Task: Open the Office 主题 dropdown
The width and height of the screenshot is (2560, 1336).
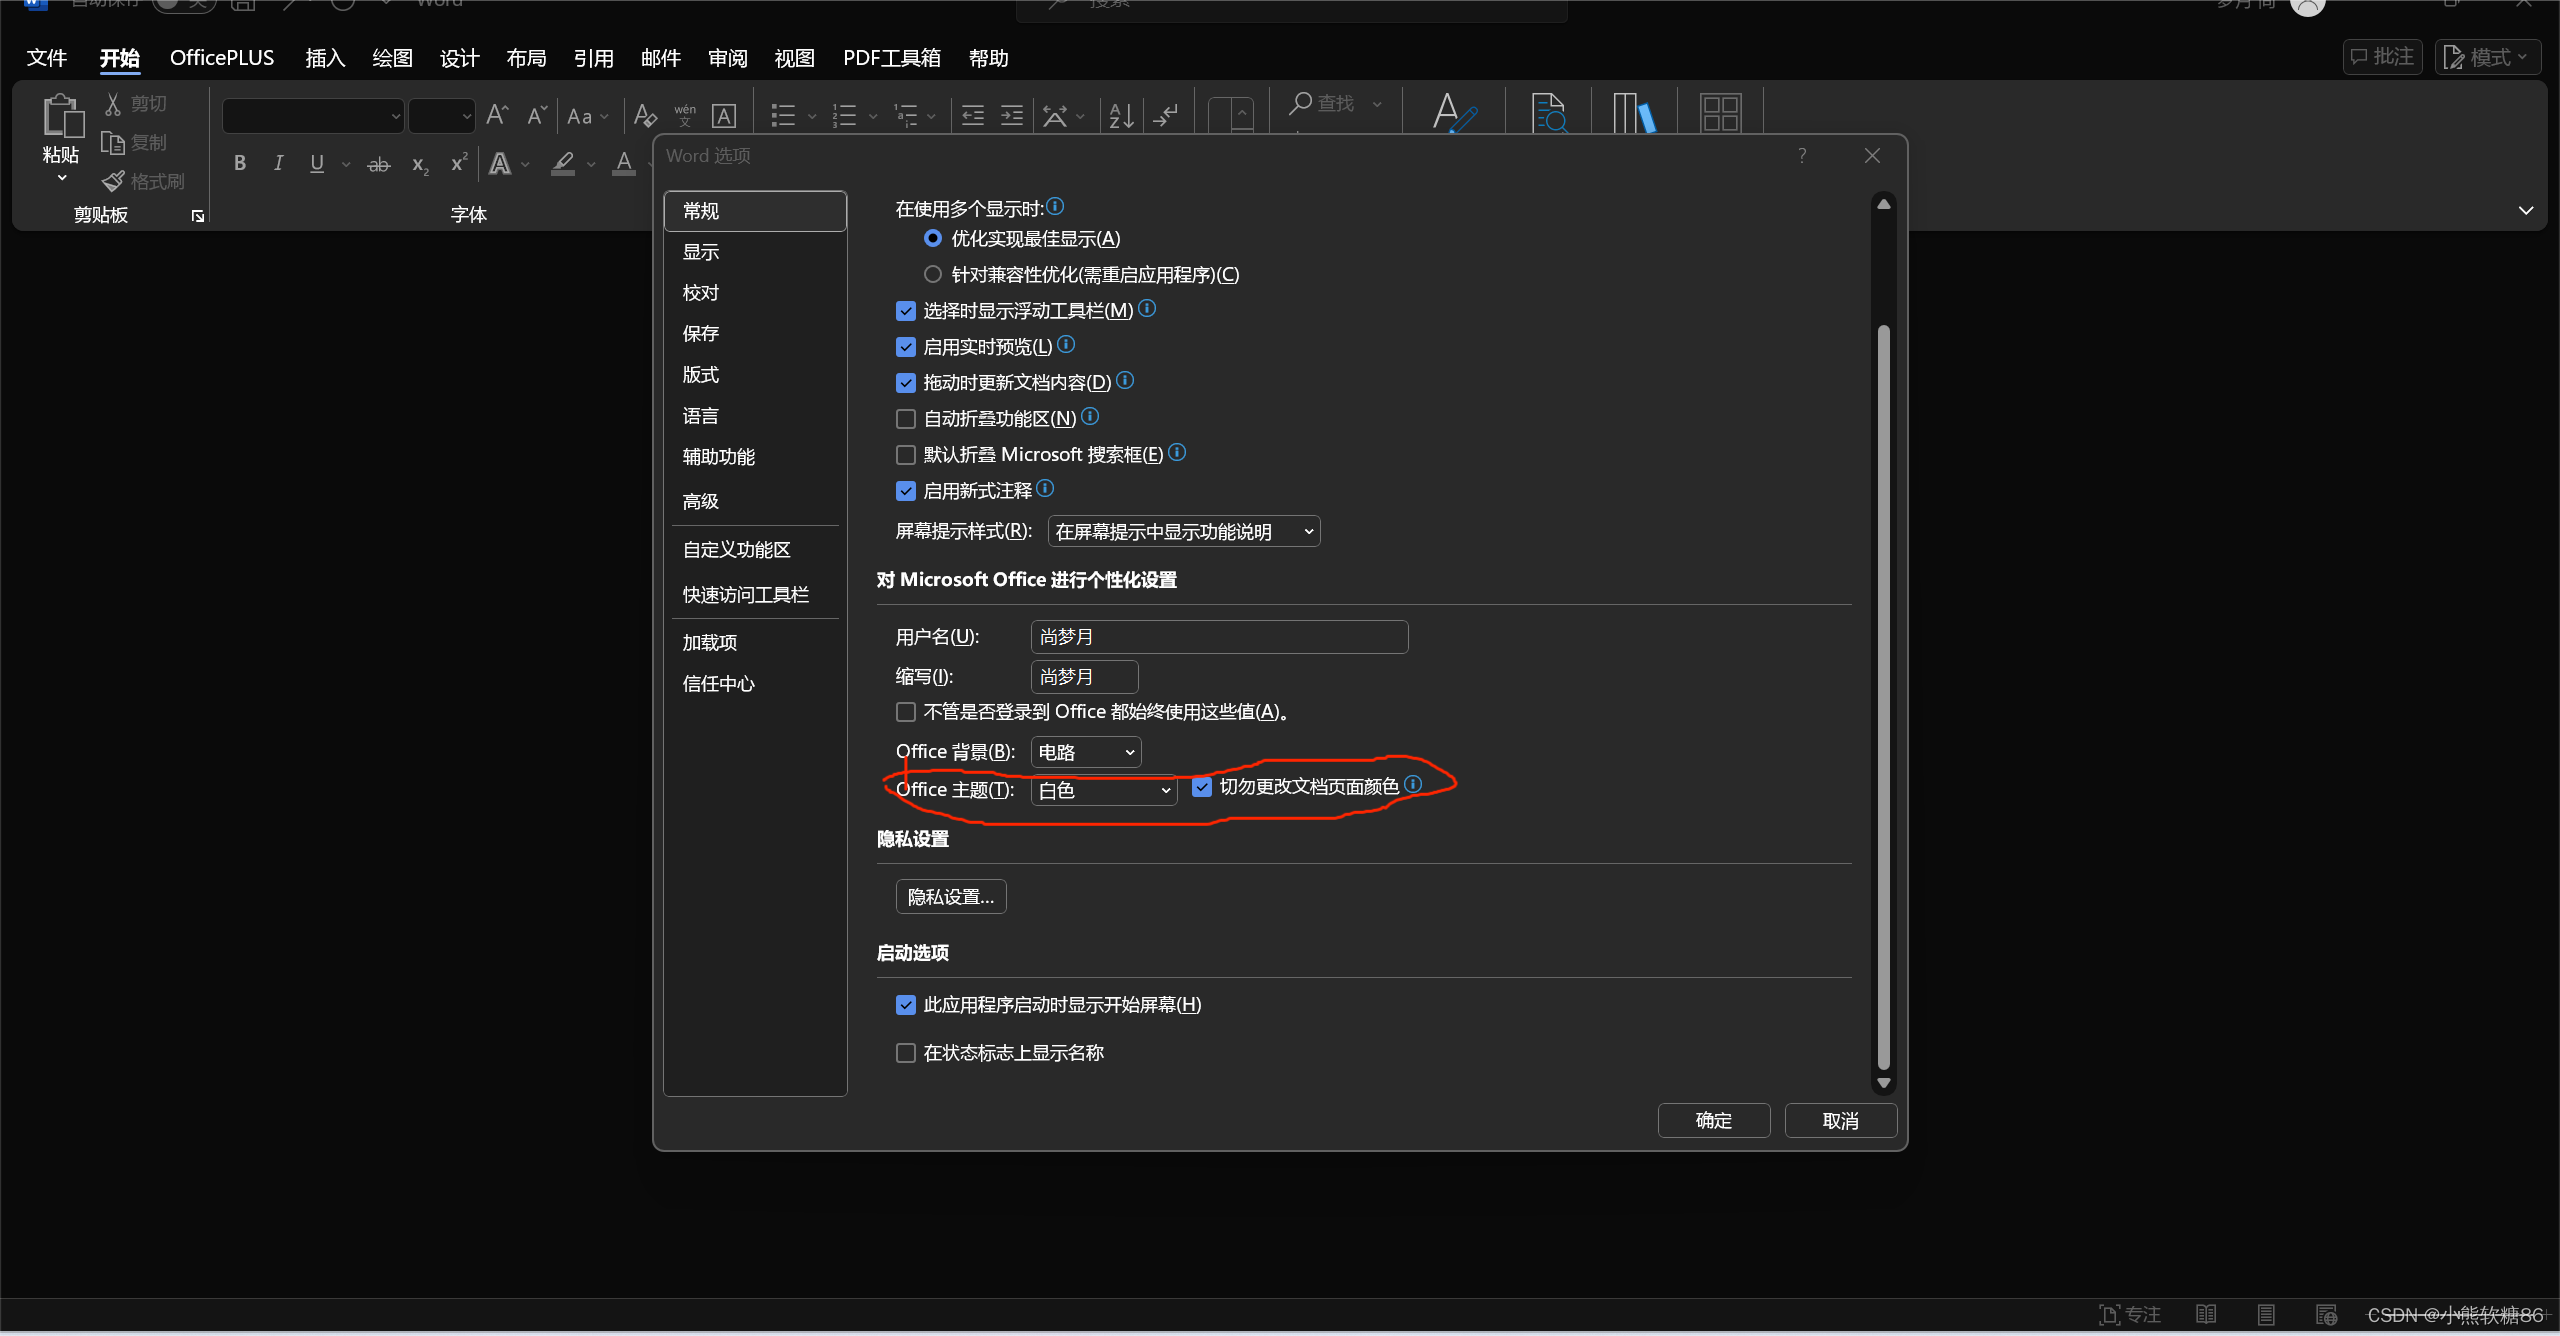Action: 1104,790
